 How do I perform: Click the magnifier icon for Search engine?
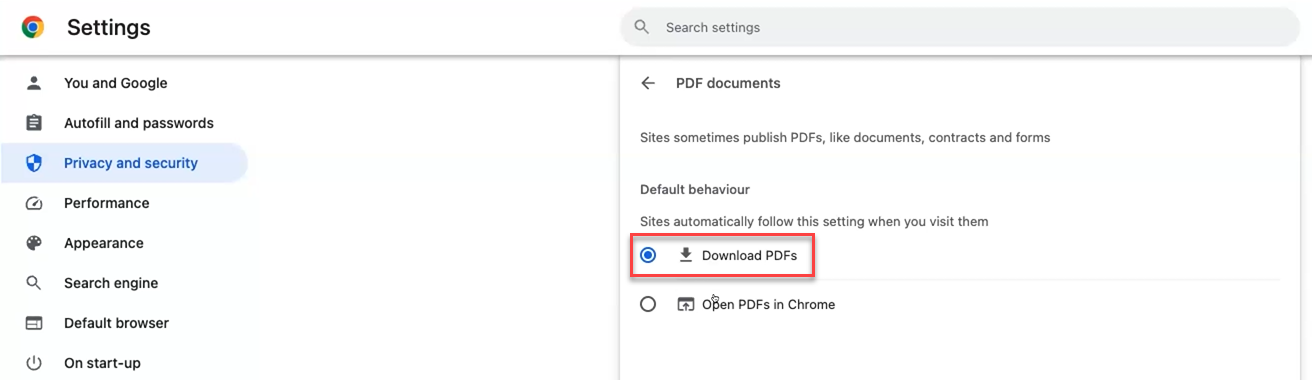point(34,283)
